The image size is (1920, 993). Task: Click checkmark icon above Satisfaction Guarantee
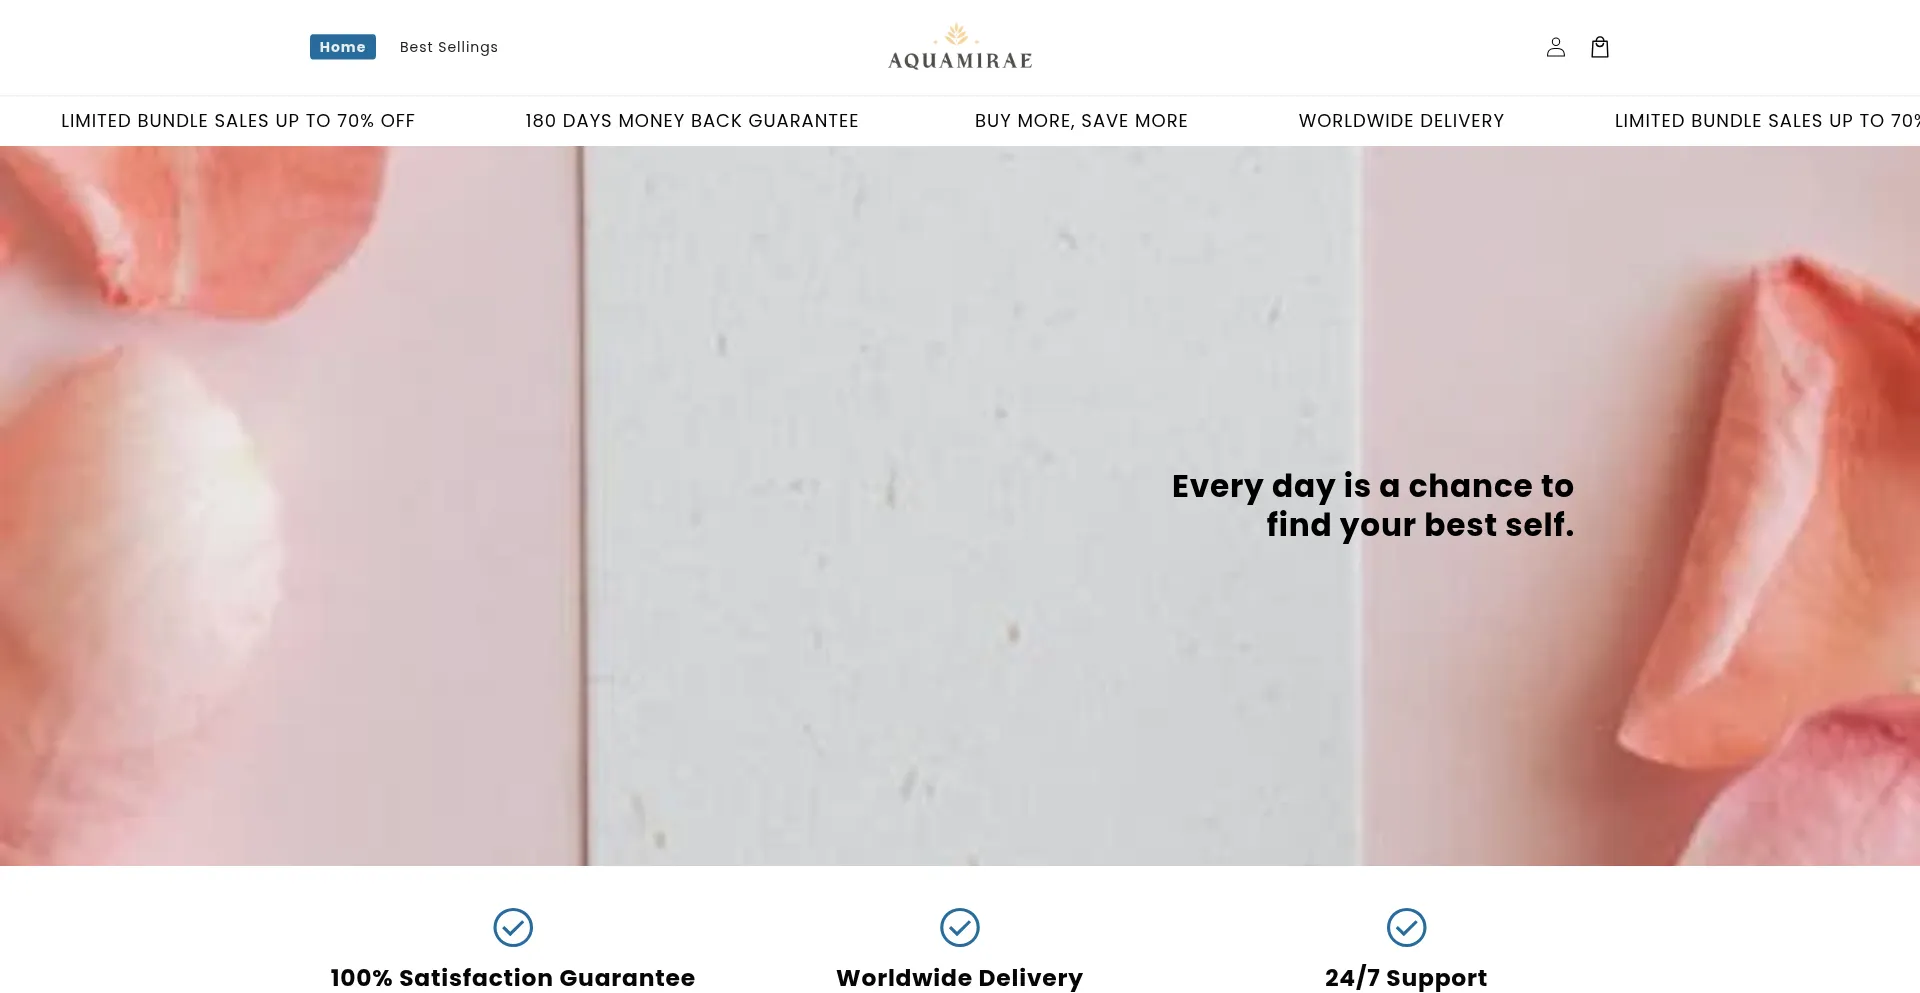click(x=513, y=927)
